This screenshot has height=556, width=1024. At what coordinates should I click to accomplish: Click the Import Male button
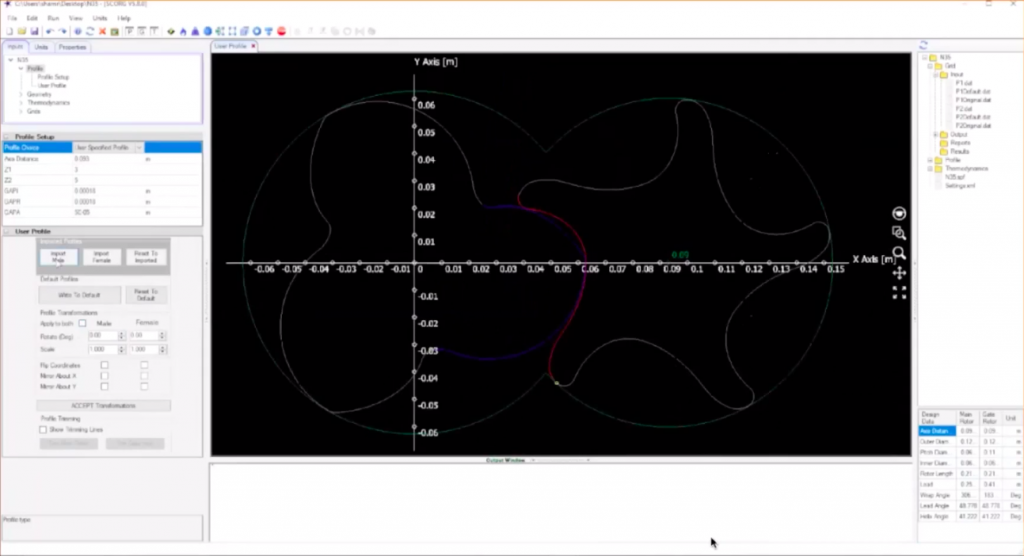(x=58, y=257)
